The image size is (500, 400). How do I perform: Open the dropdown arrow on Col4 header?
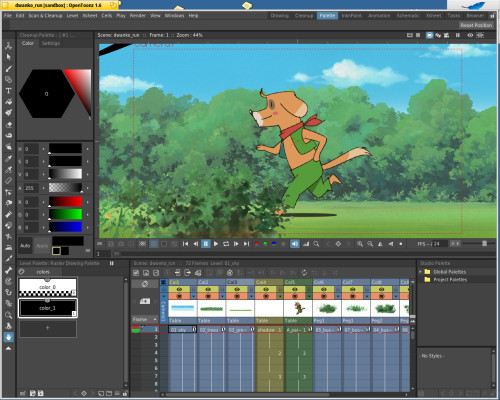coord(280,296)
